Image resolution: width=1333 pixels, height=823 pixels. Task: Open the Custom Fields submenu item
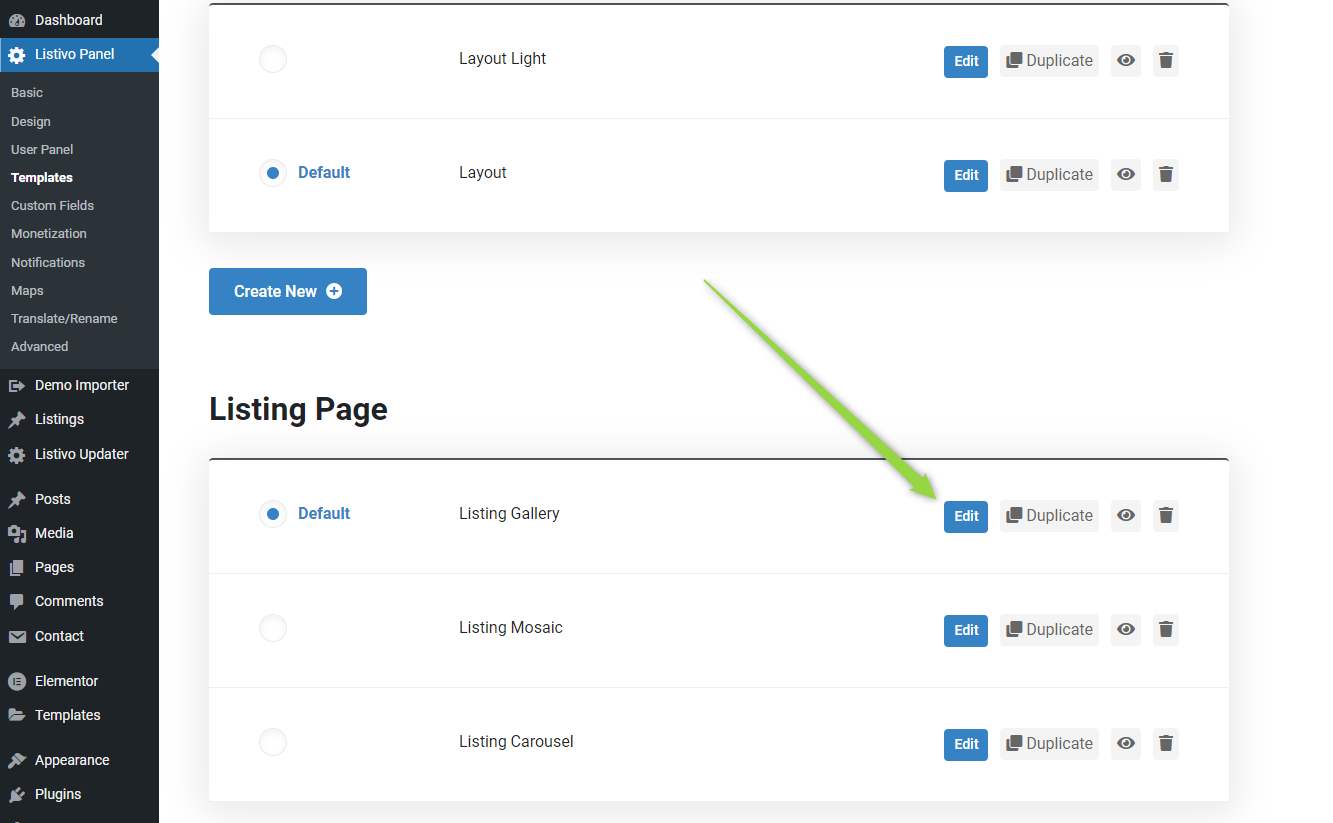(52, 206)
